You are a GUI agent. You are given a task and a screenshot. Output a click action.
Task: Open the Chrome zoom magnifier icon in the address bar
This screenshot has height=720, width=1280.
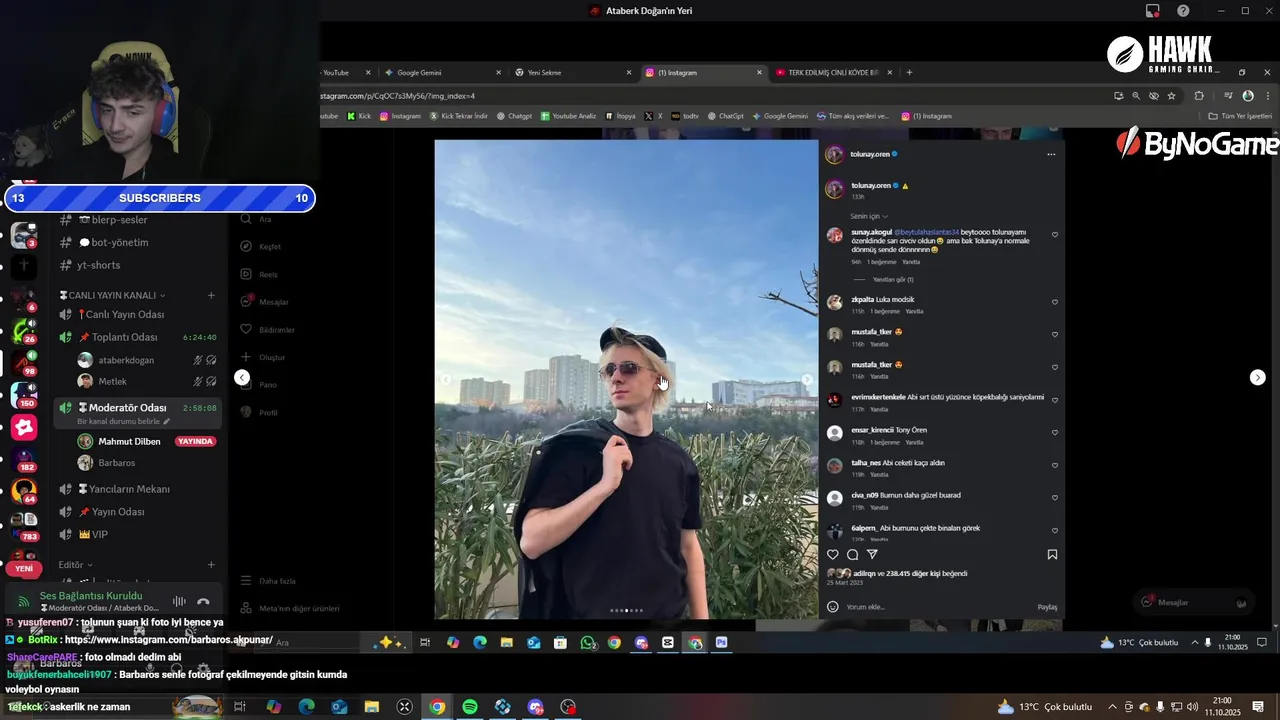[1136, 96]
